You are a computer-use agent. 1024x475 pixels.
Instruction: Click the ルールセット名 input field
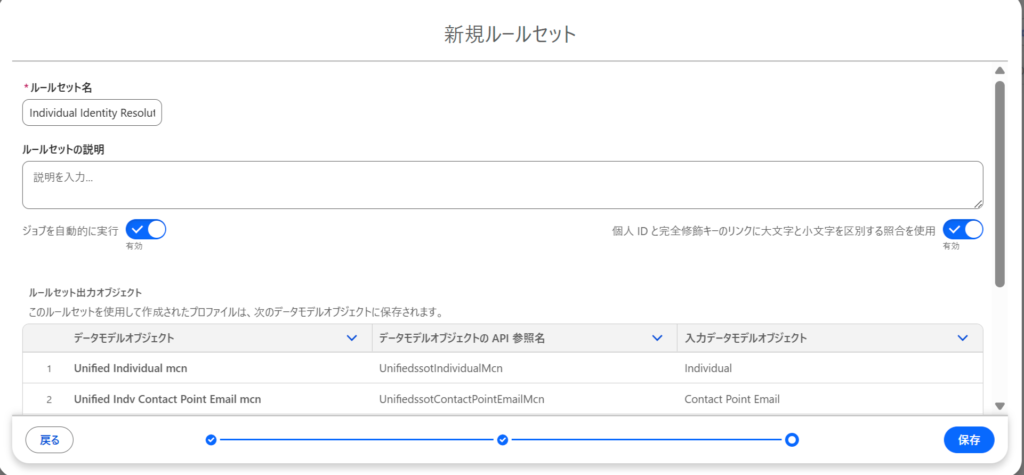click(92, 113)
